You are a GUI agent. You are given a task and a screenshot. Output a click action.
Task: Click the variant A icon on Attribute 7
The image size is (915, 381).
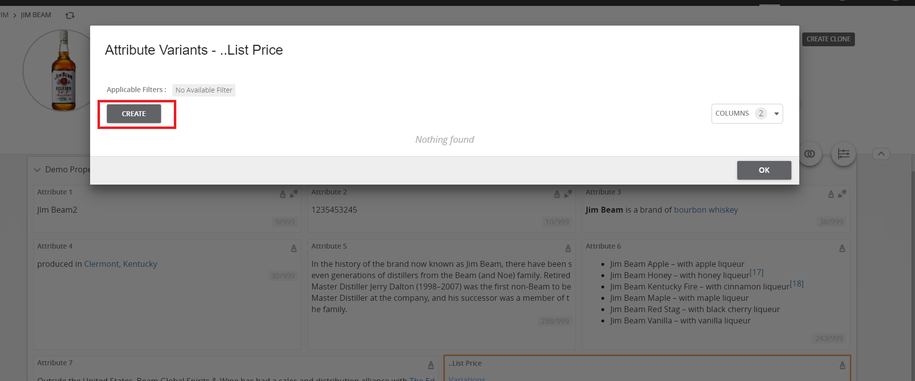coord(431,365)
